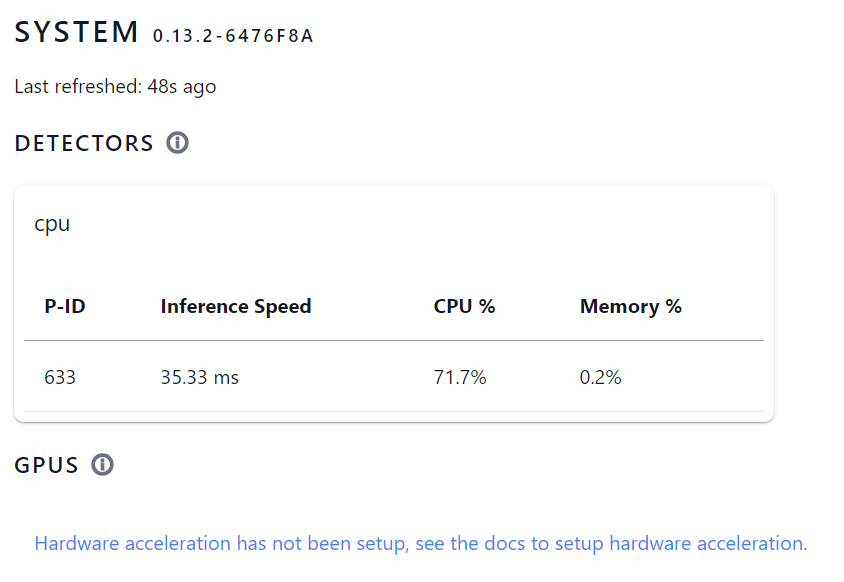Click the 35.33 ms inference speed value
844x582 pixels.
click(x=199, y=377)
